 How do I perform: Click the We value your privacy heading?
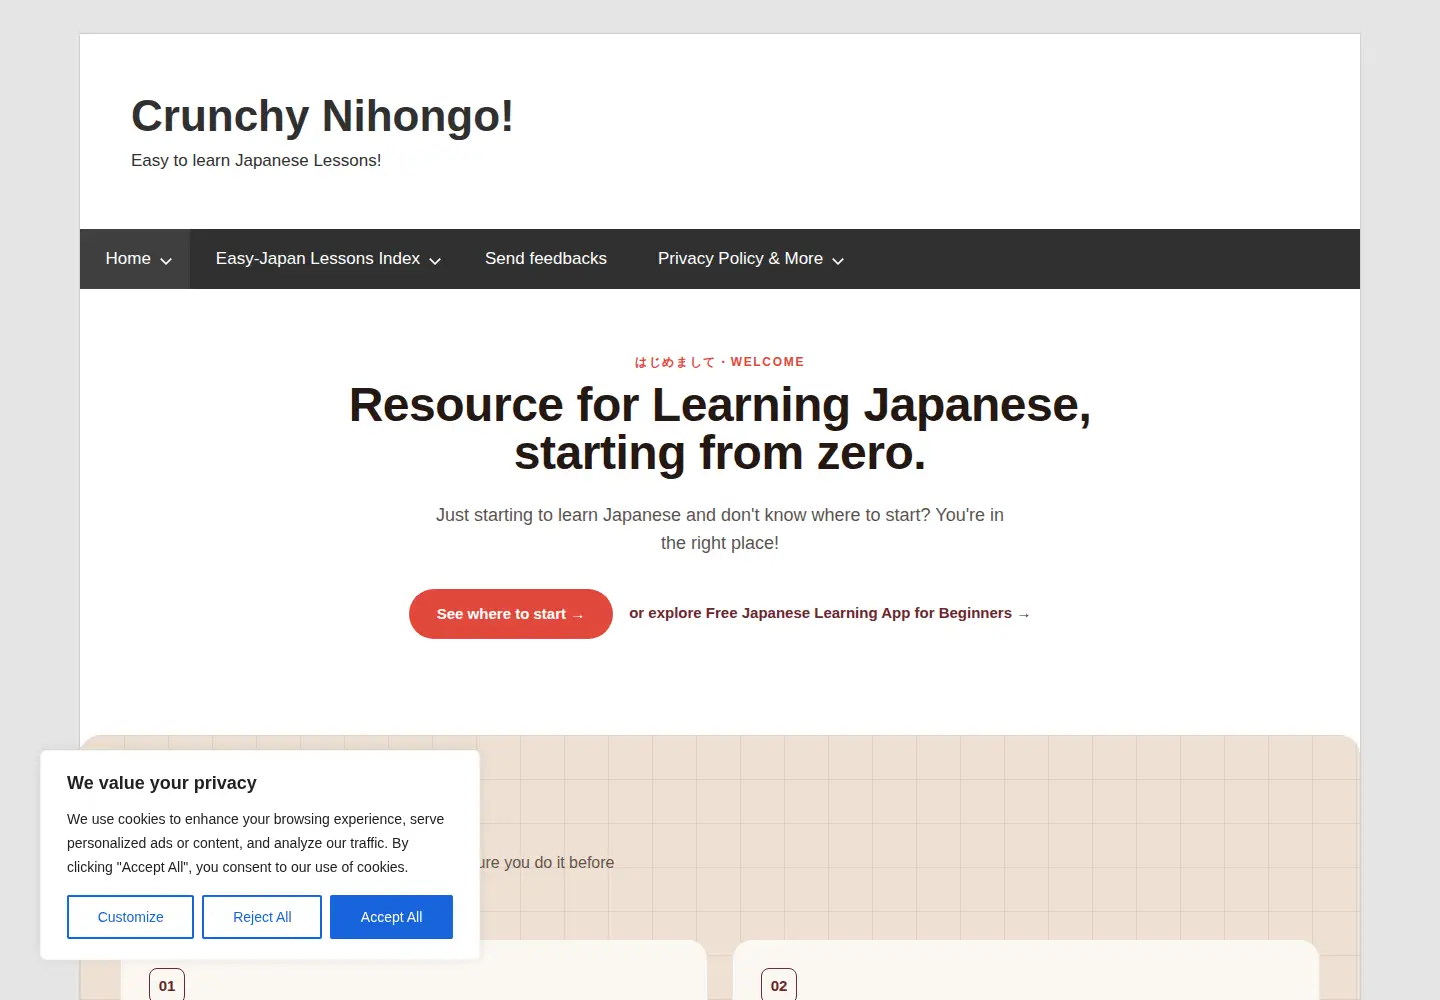point(162,783)
